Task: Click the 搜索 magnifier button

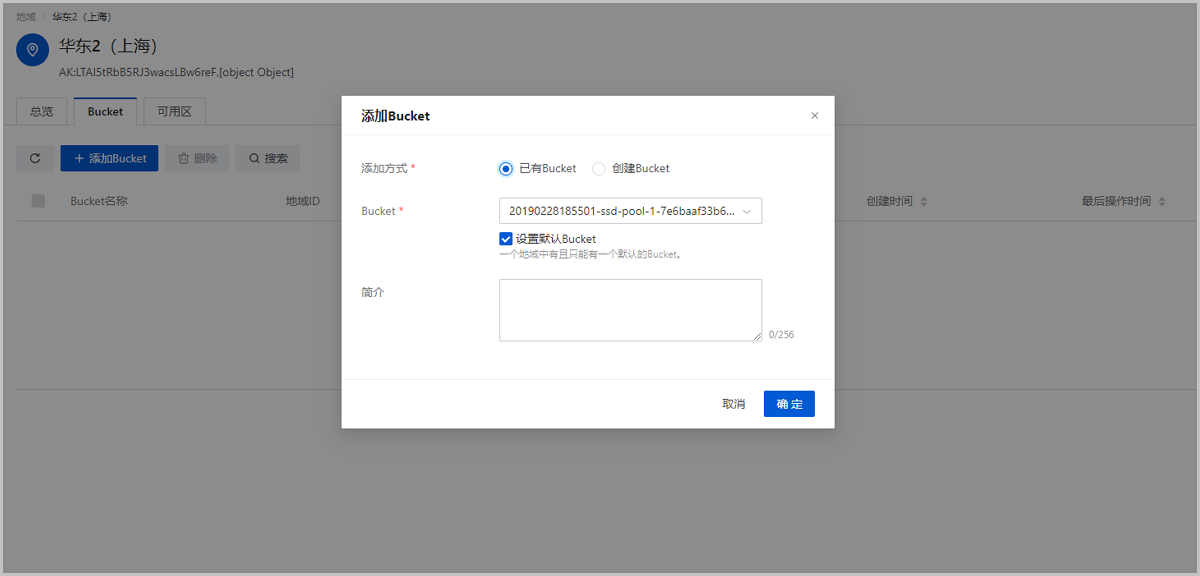Action: click(268, 158)
